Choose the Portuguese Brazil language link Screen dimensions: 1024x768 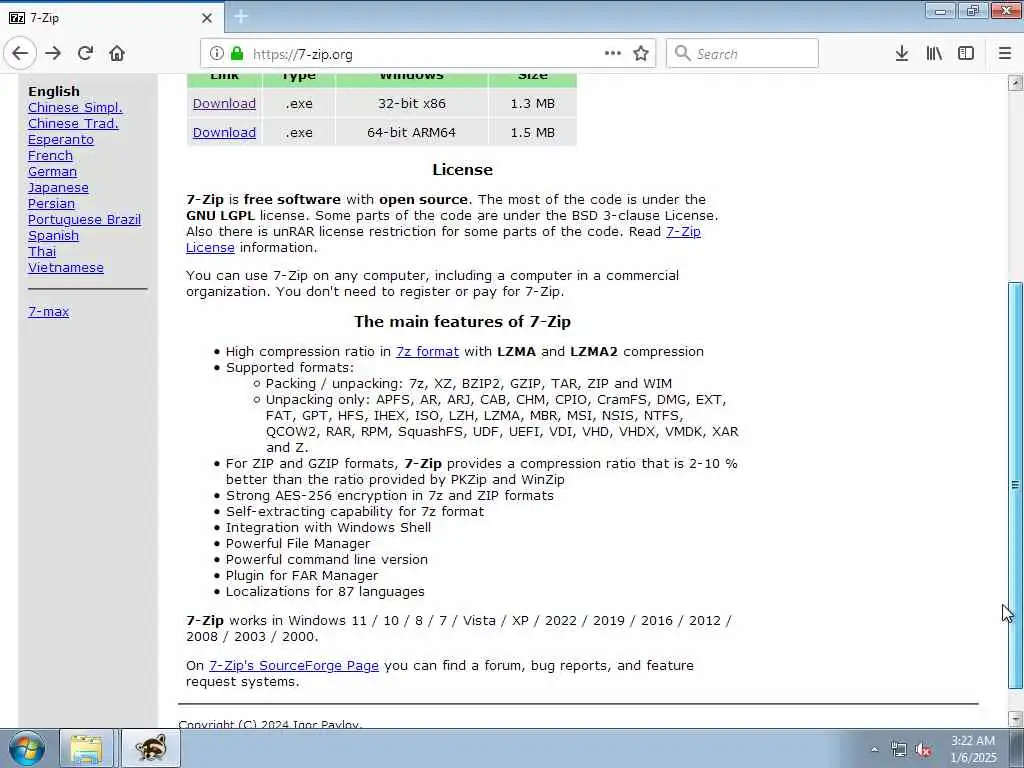tap(84, 219)
